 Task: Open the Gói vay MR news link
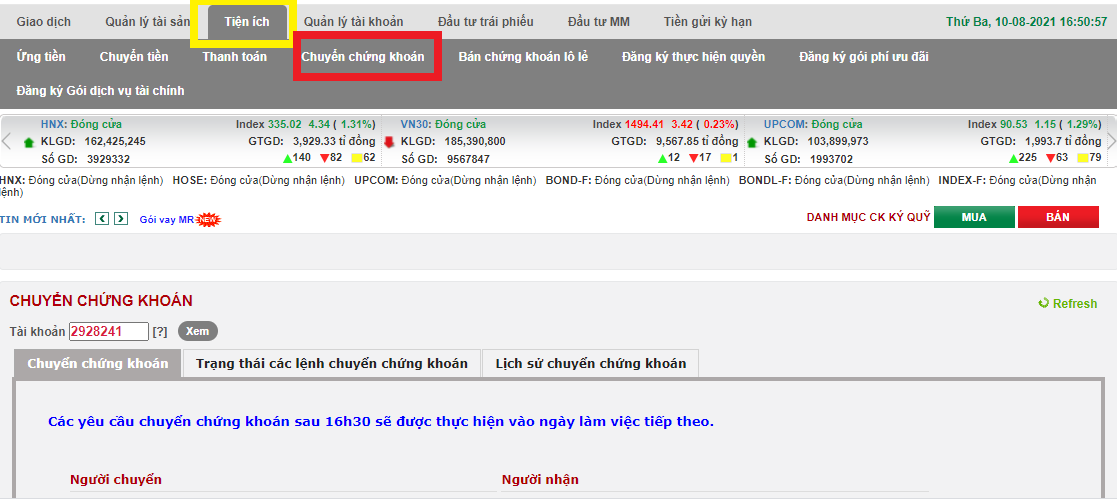pyautogui.click(x=167, y=219)
